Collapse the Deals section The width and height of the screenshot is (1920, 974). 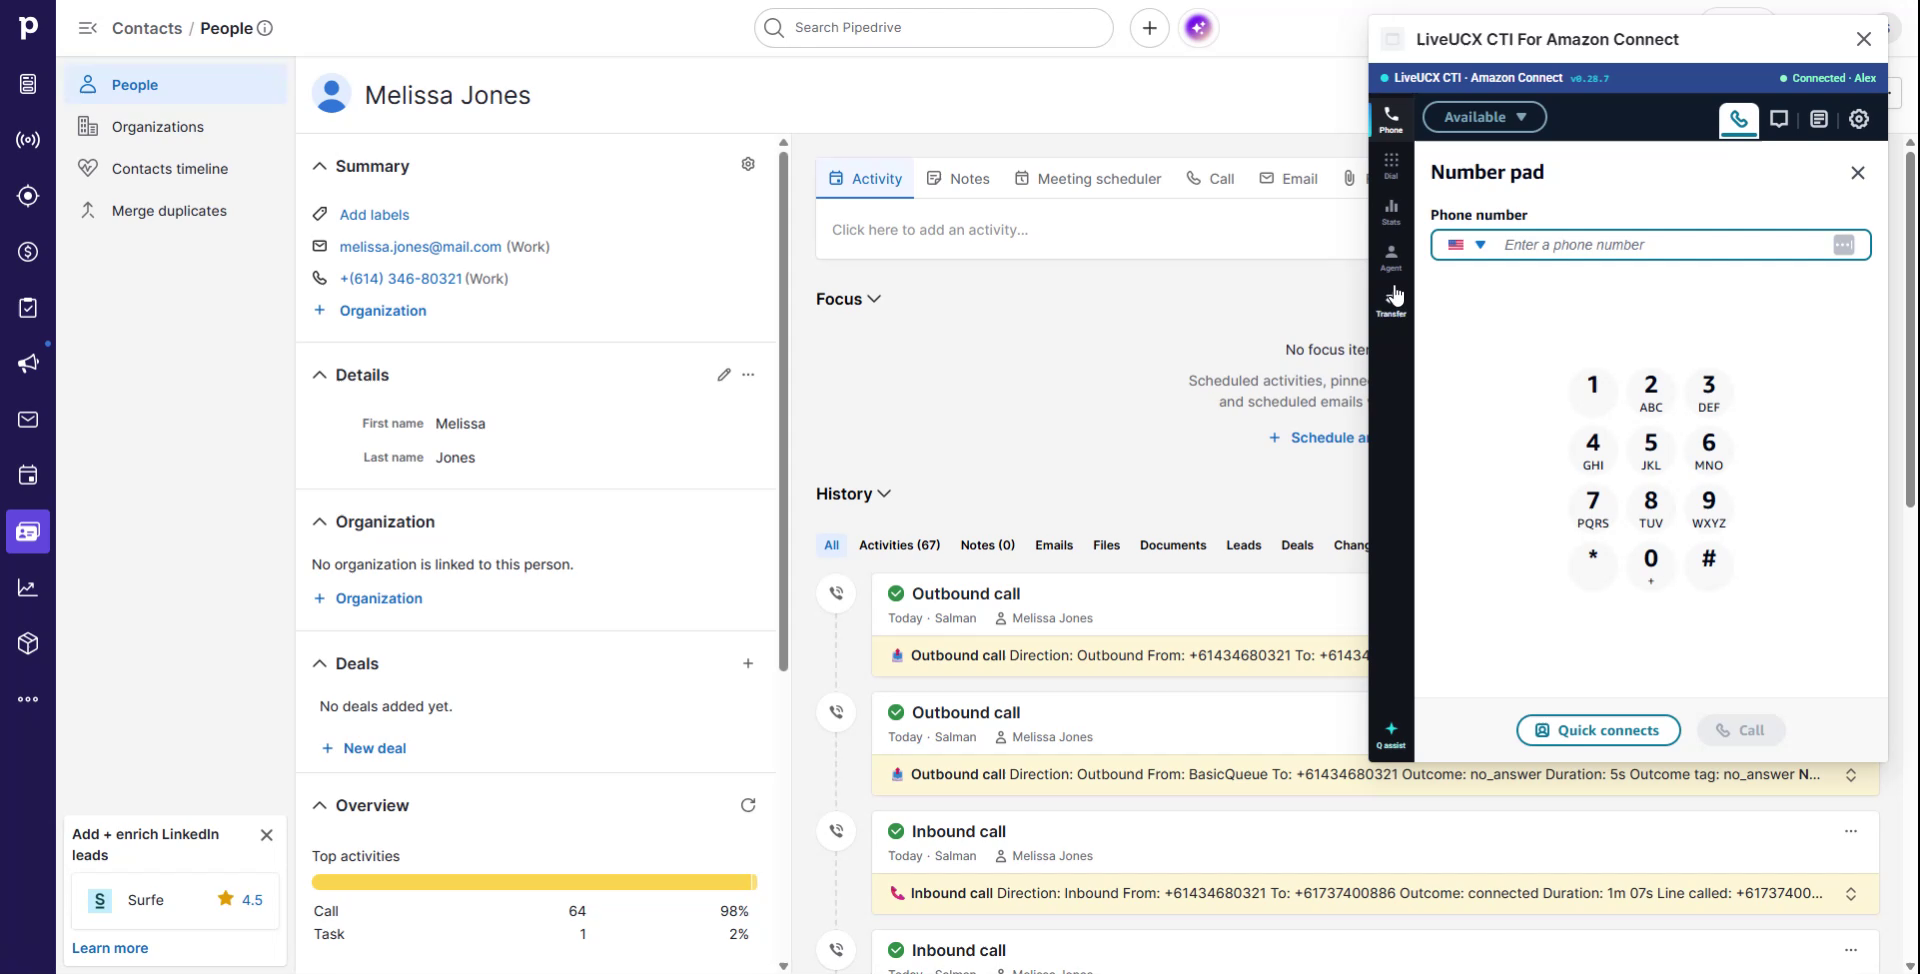[x=320, y=664]
